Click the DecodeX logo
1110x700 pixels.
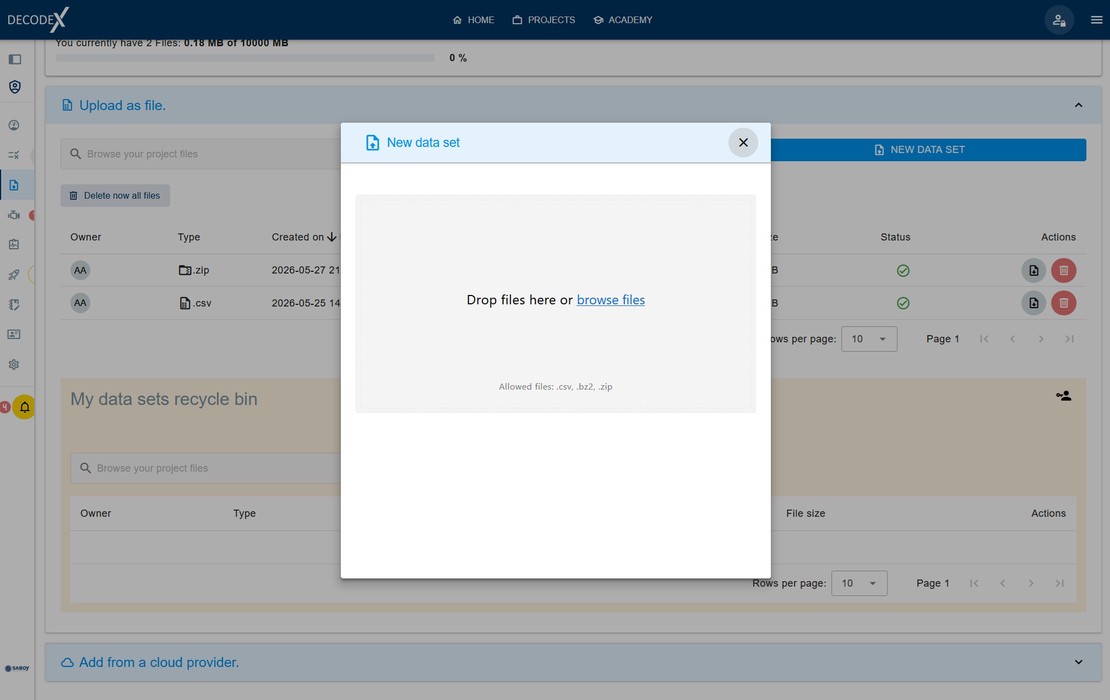pos(38,19)
